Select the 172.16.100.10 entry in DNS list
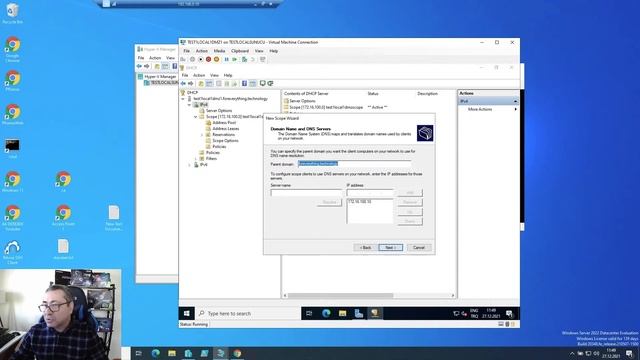 (360, 202)
